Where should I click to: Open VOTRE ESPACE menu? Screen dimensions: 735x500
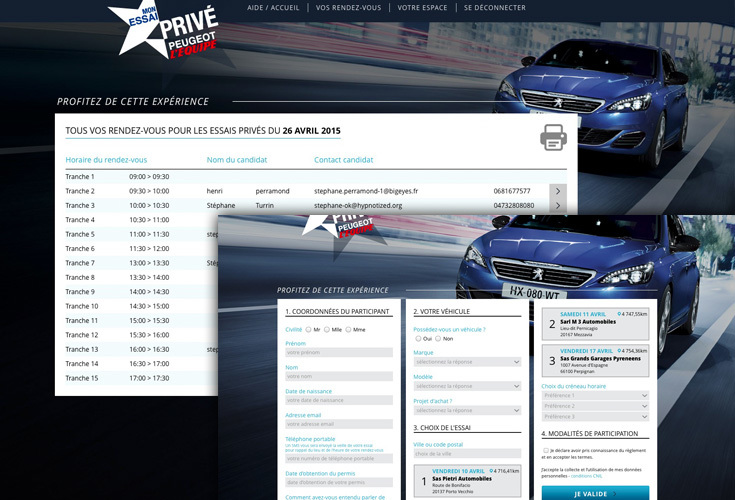coord(422,7)
